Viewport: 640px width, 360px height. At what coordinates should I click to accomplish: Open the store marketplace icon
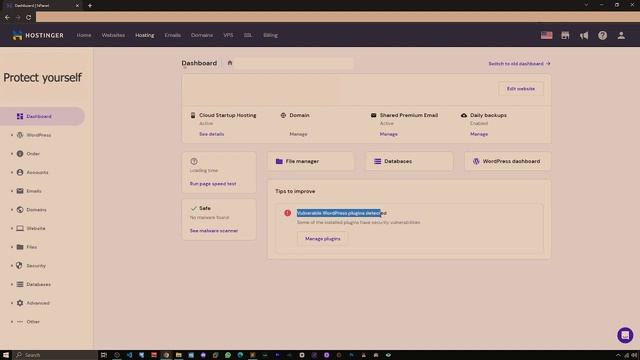[x=565, y=36]
